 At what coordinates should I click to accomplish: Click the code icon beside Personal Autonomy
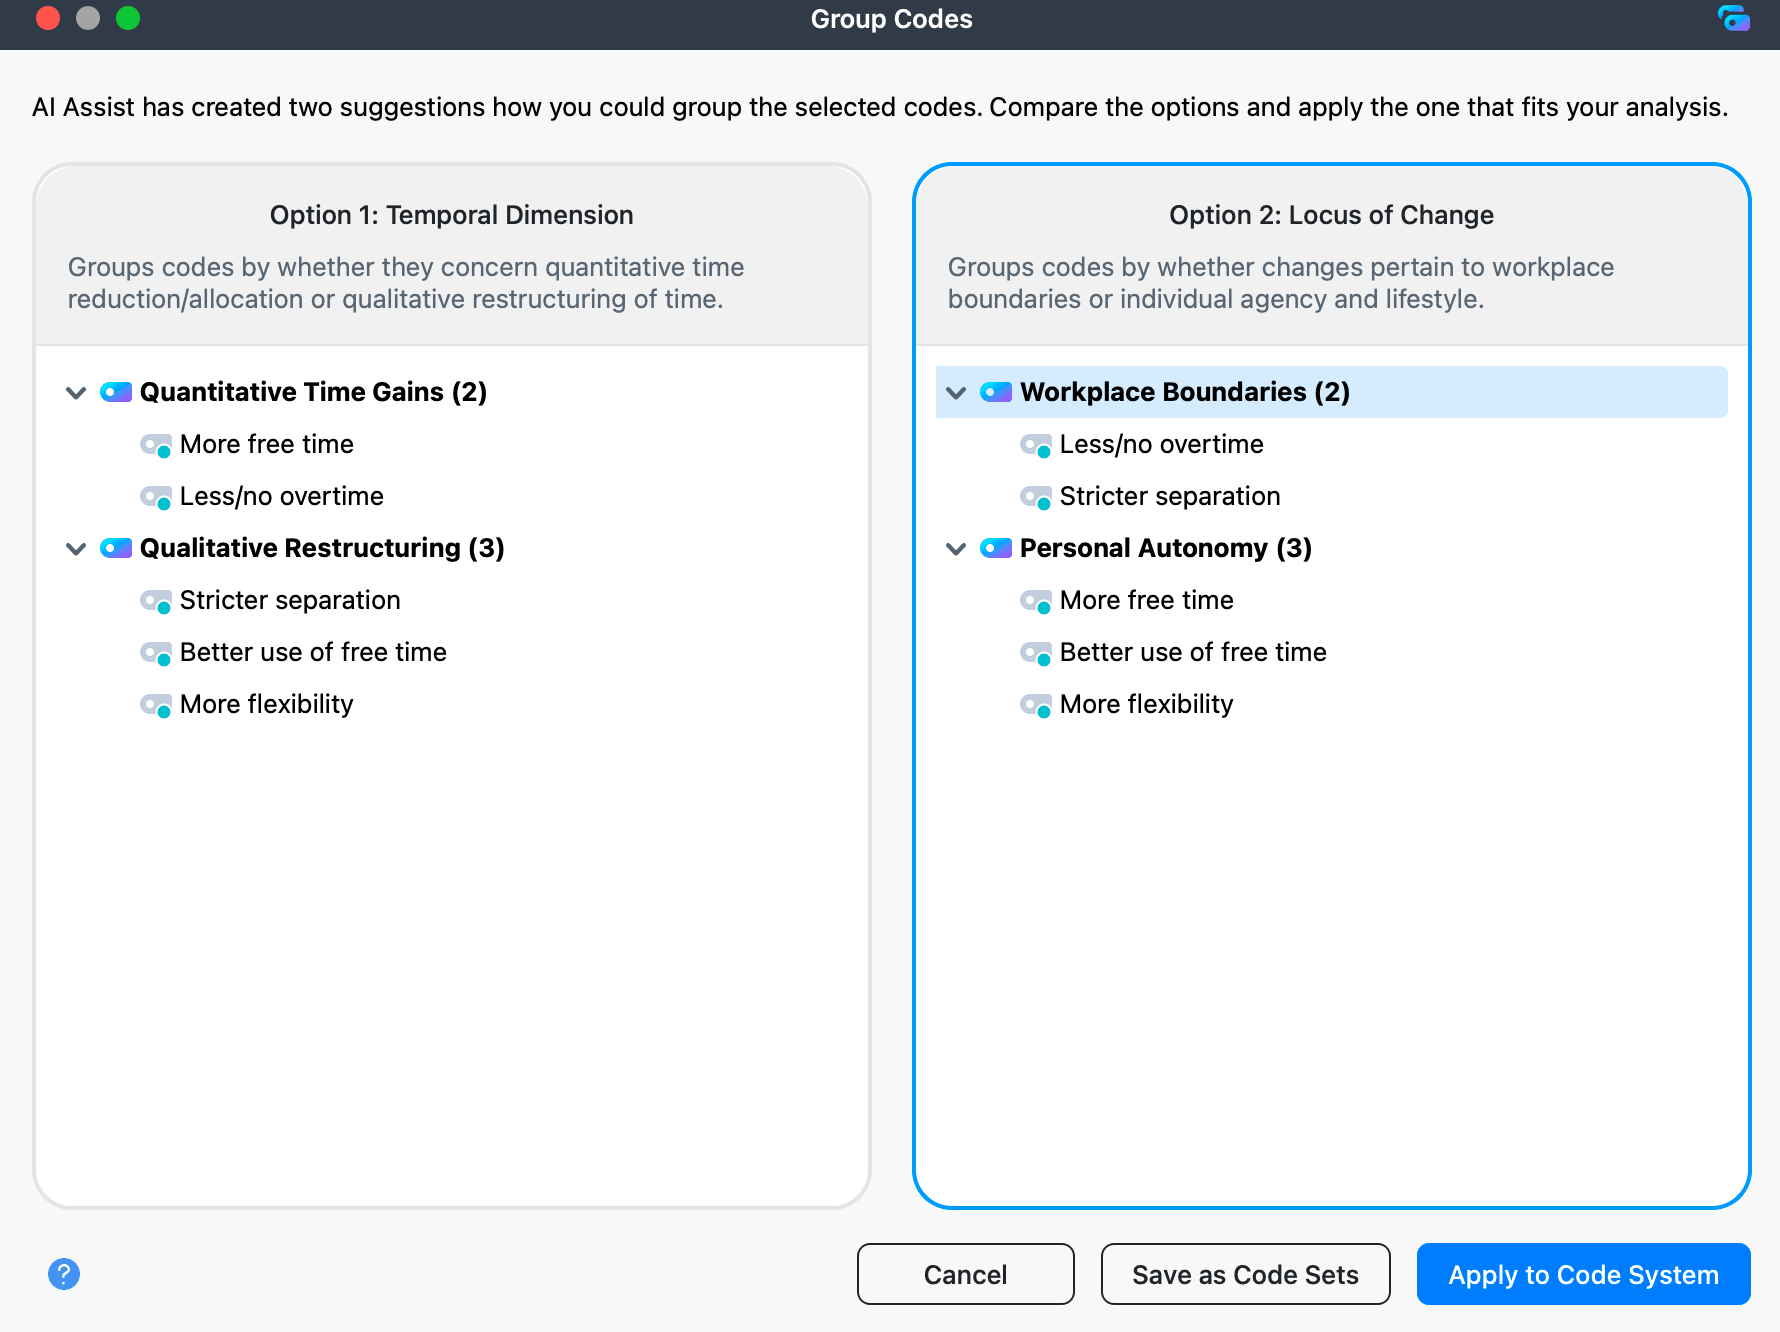[996, 548]
